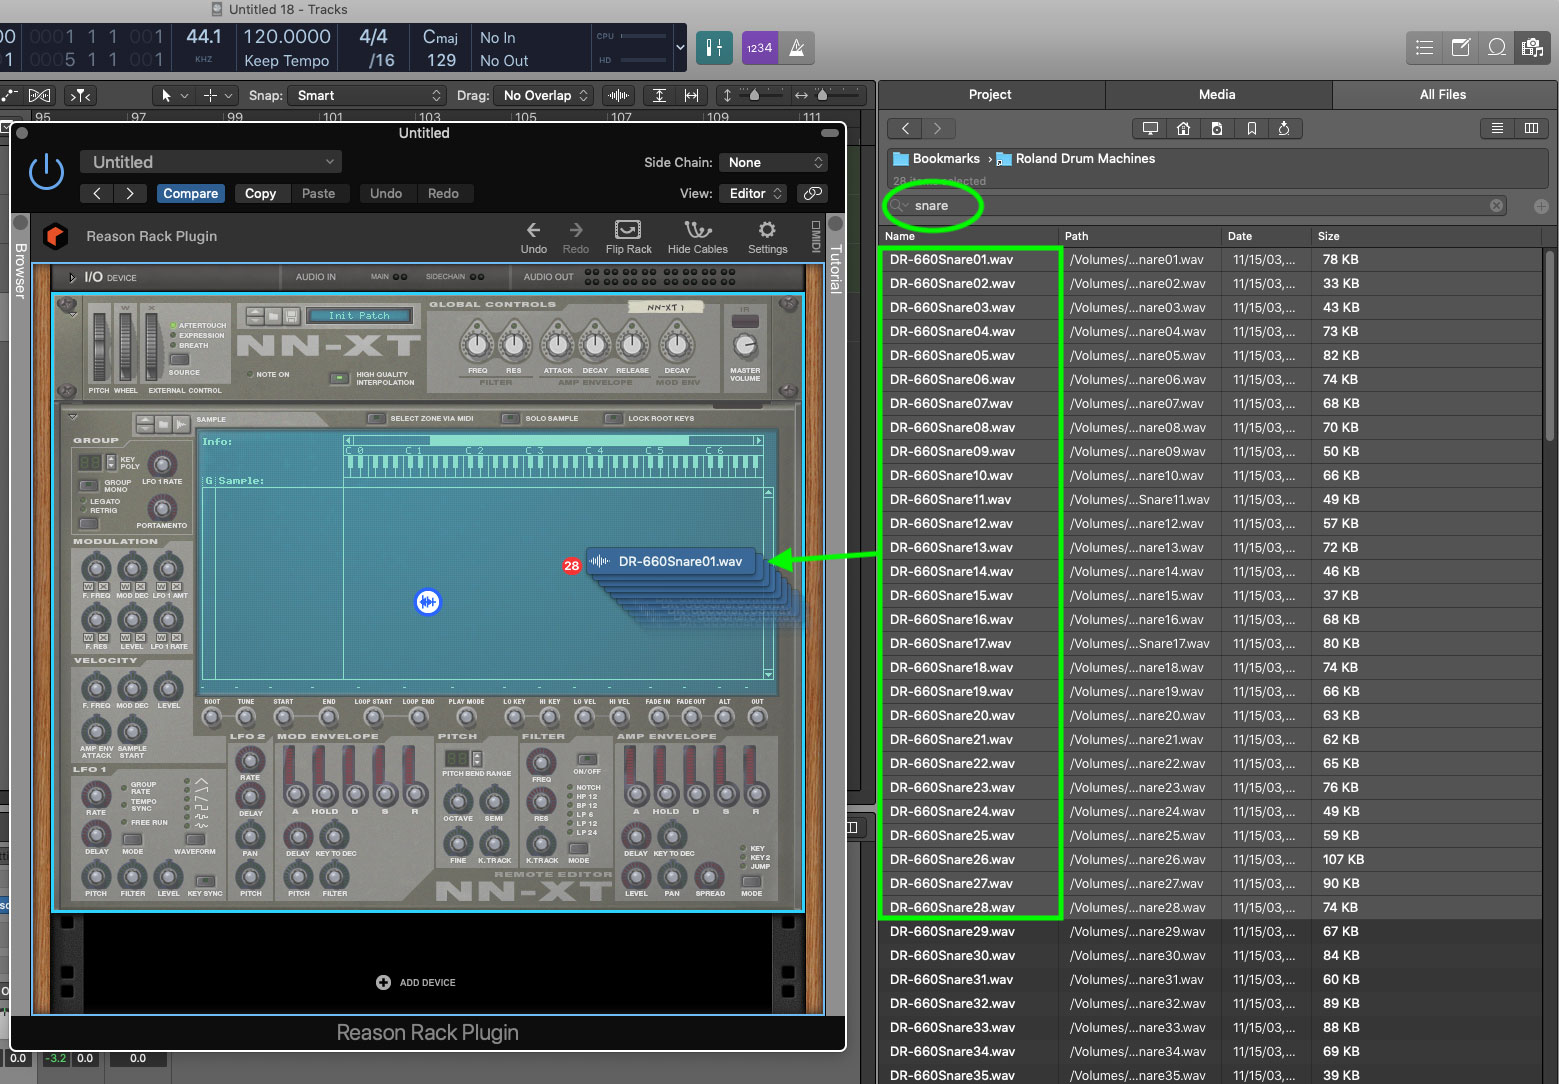1559x1084 pixels.
Task: Open the secondary crosshair tool menu
Action: (217, 95)
